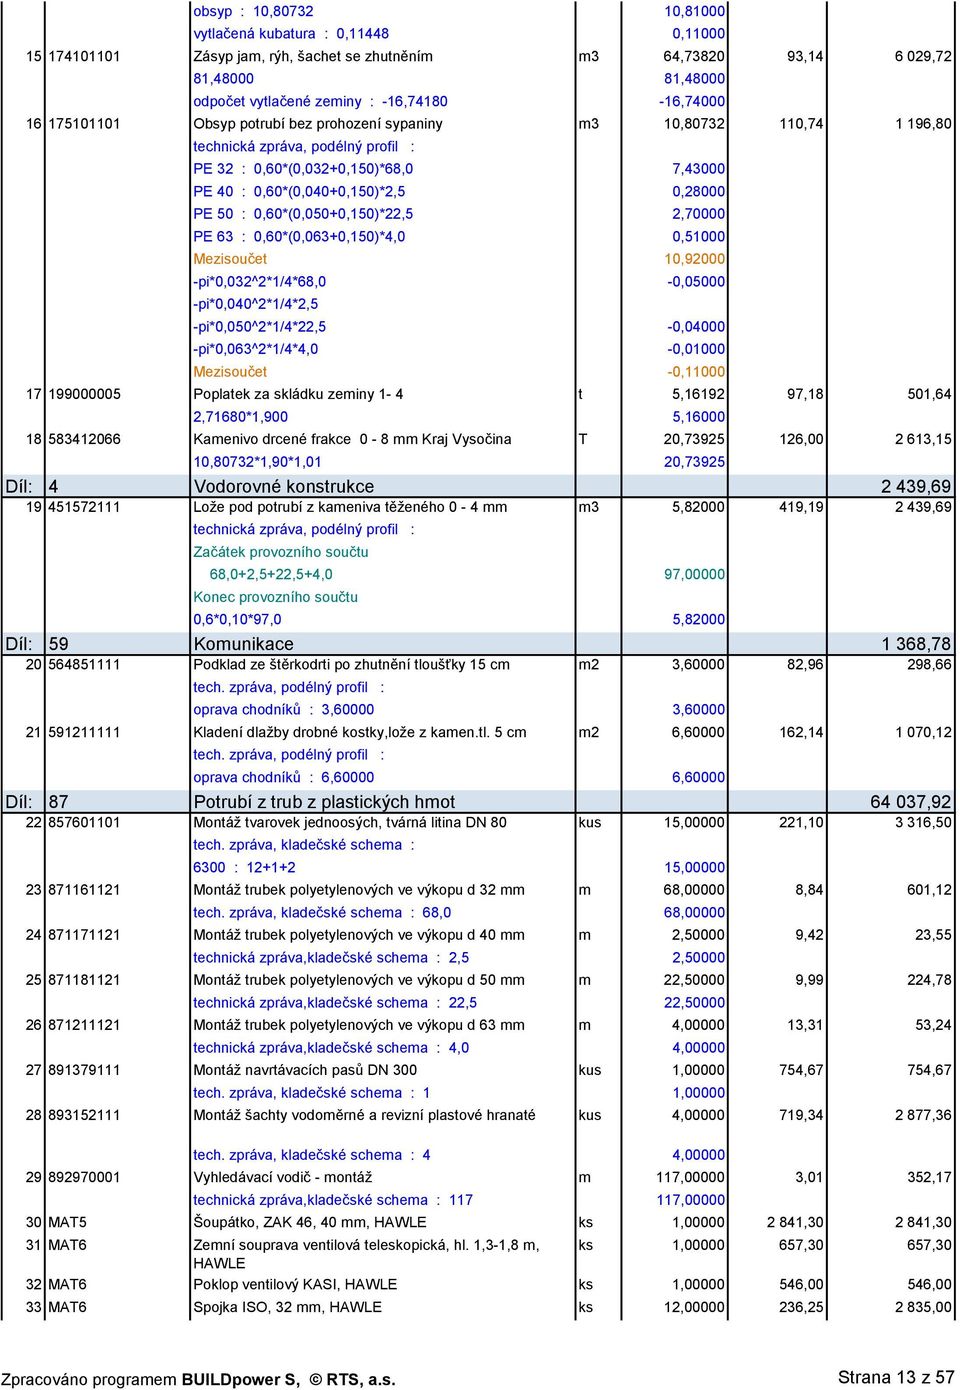Click the total 1 070,12
Screen dimensions: 960x1390
point(923,732)
